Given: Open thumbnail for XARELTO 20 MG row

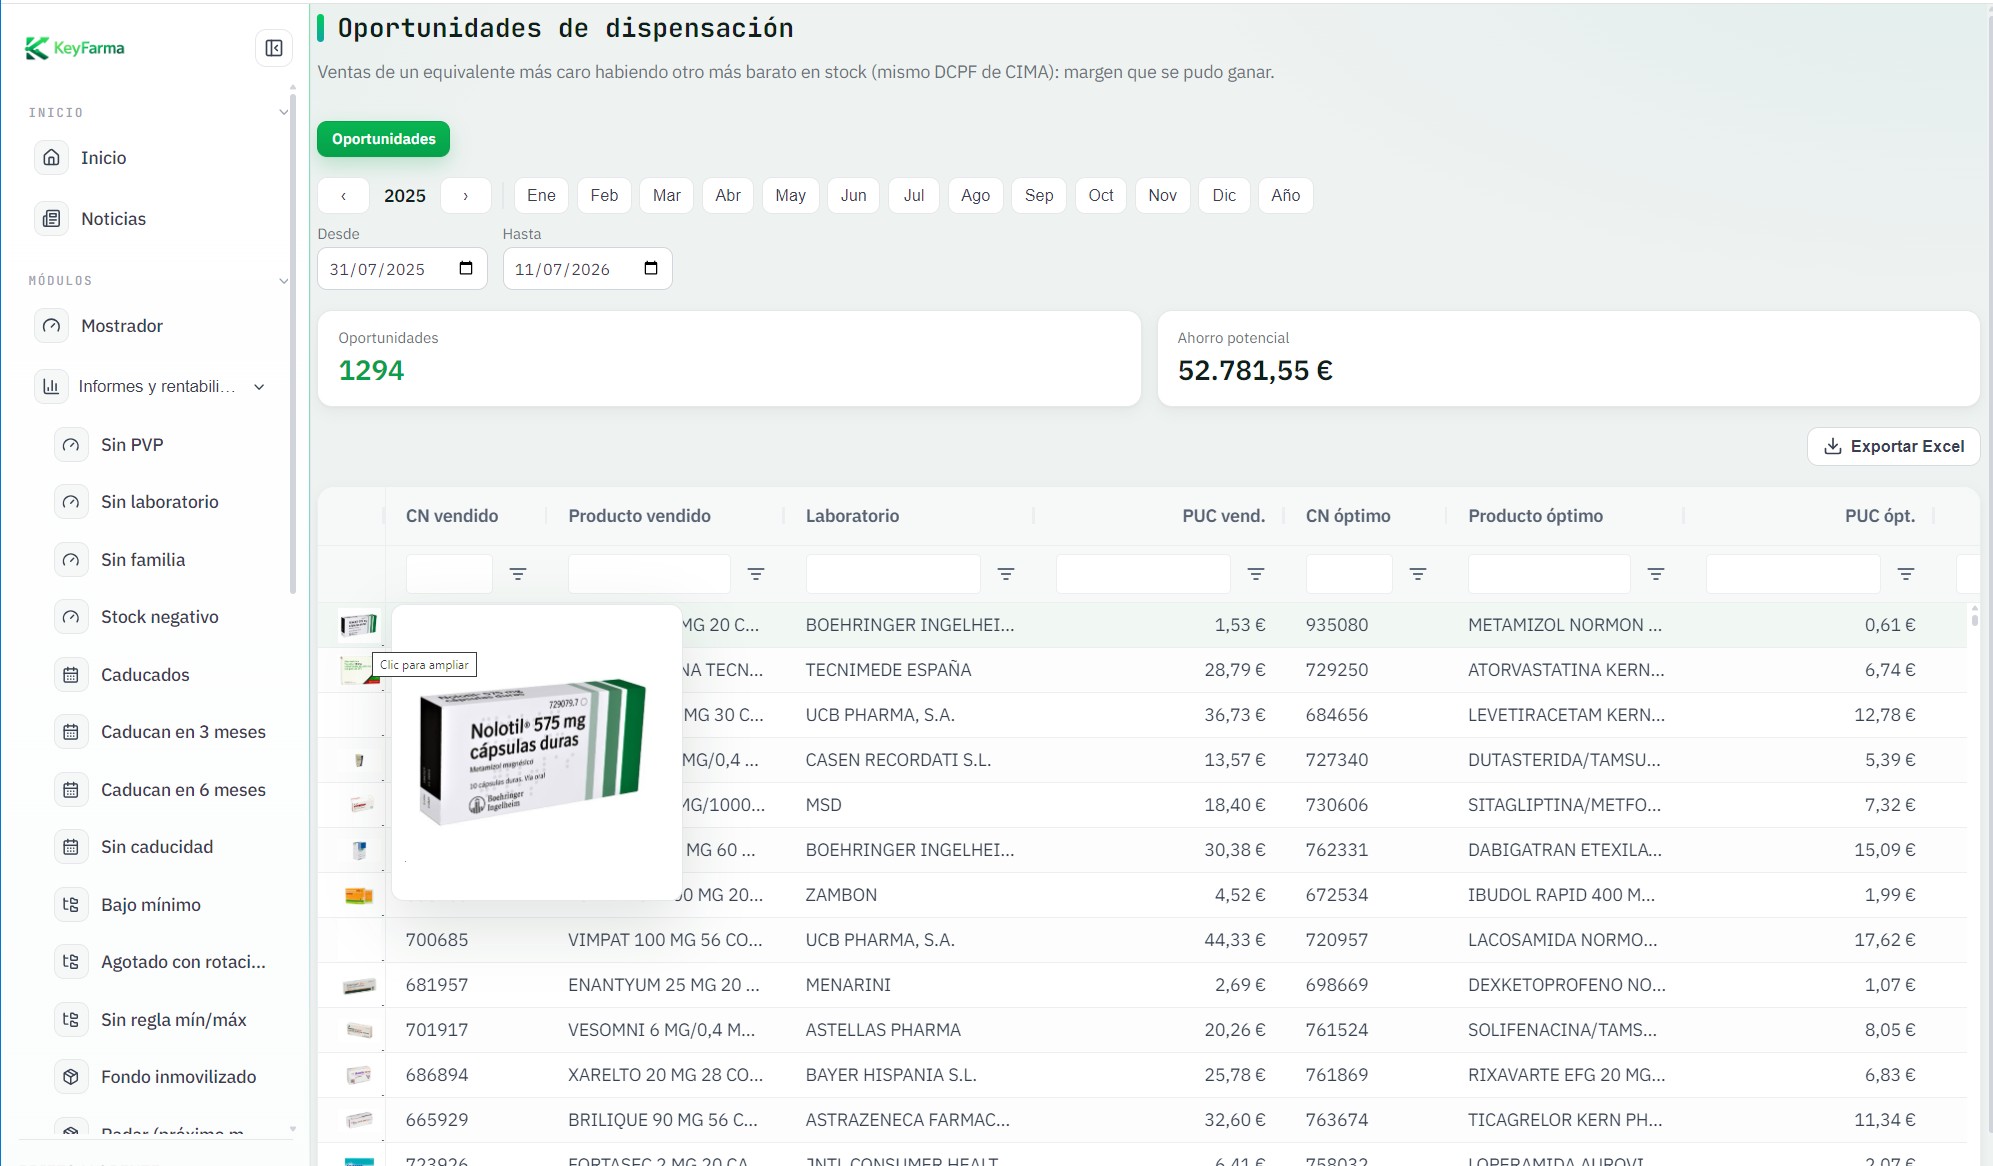Looking at the screenshot, I should (359, 1076).
